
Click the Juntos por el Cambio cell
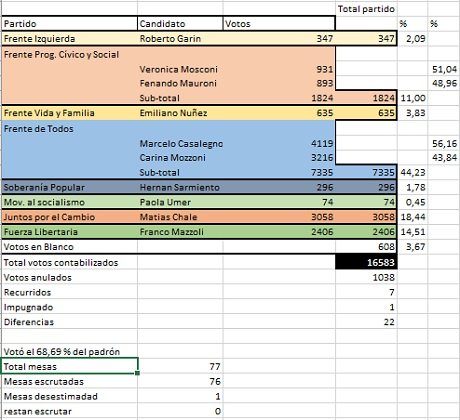click(70, 217)
